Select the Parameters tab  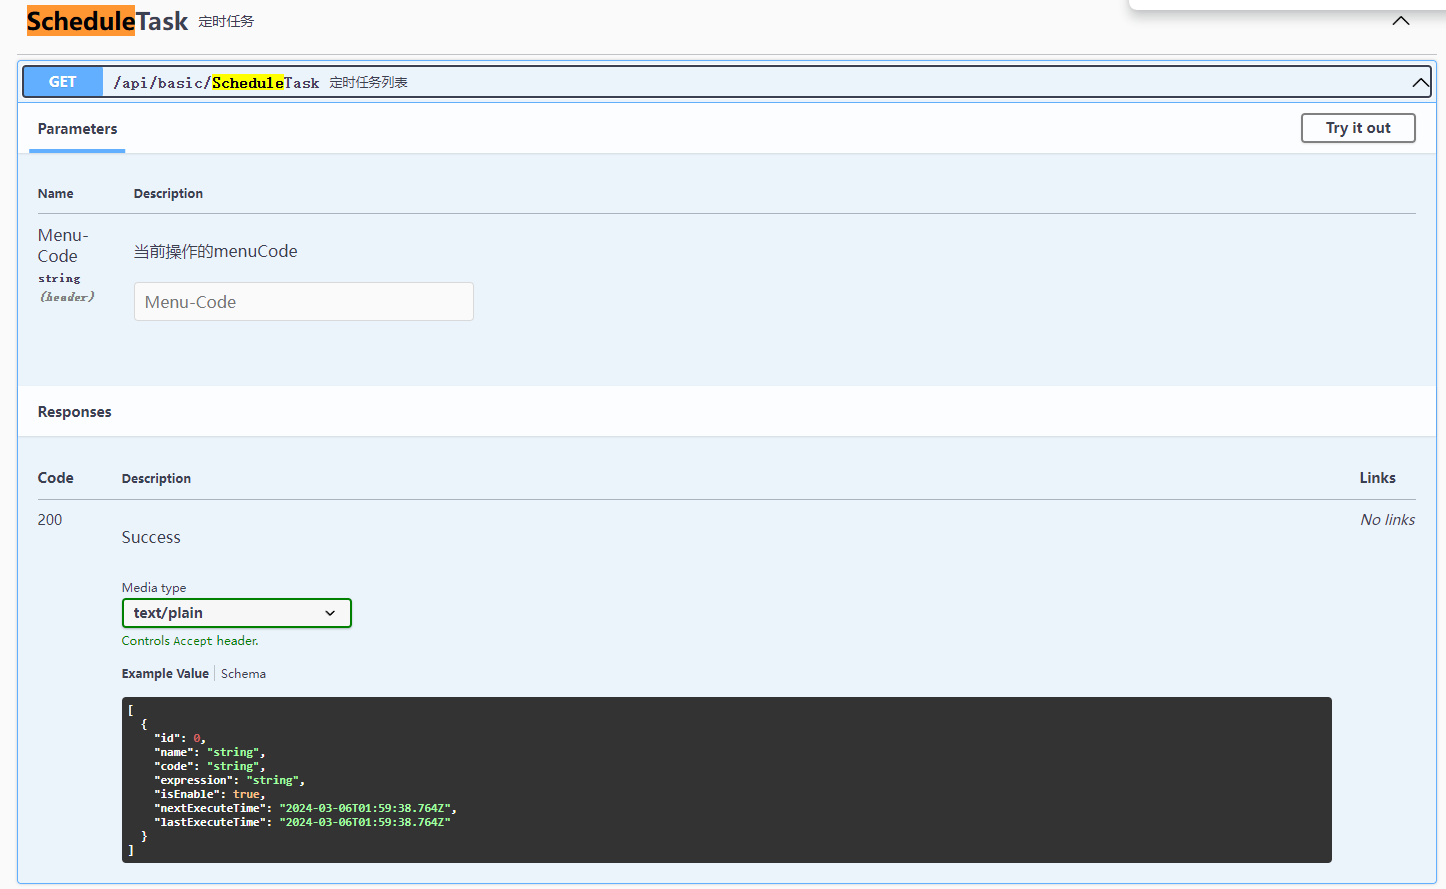click(77, 129)
